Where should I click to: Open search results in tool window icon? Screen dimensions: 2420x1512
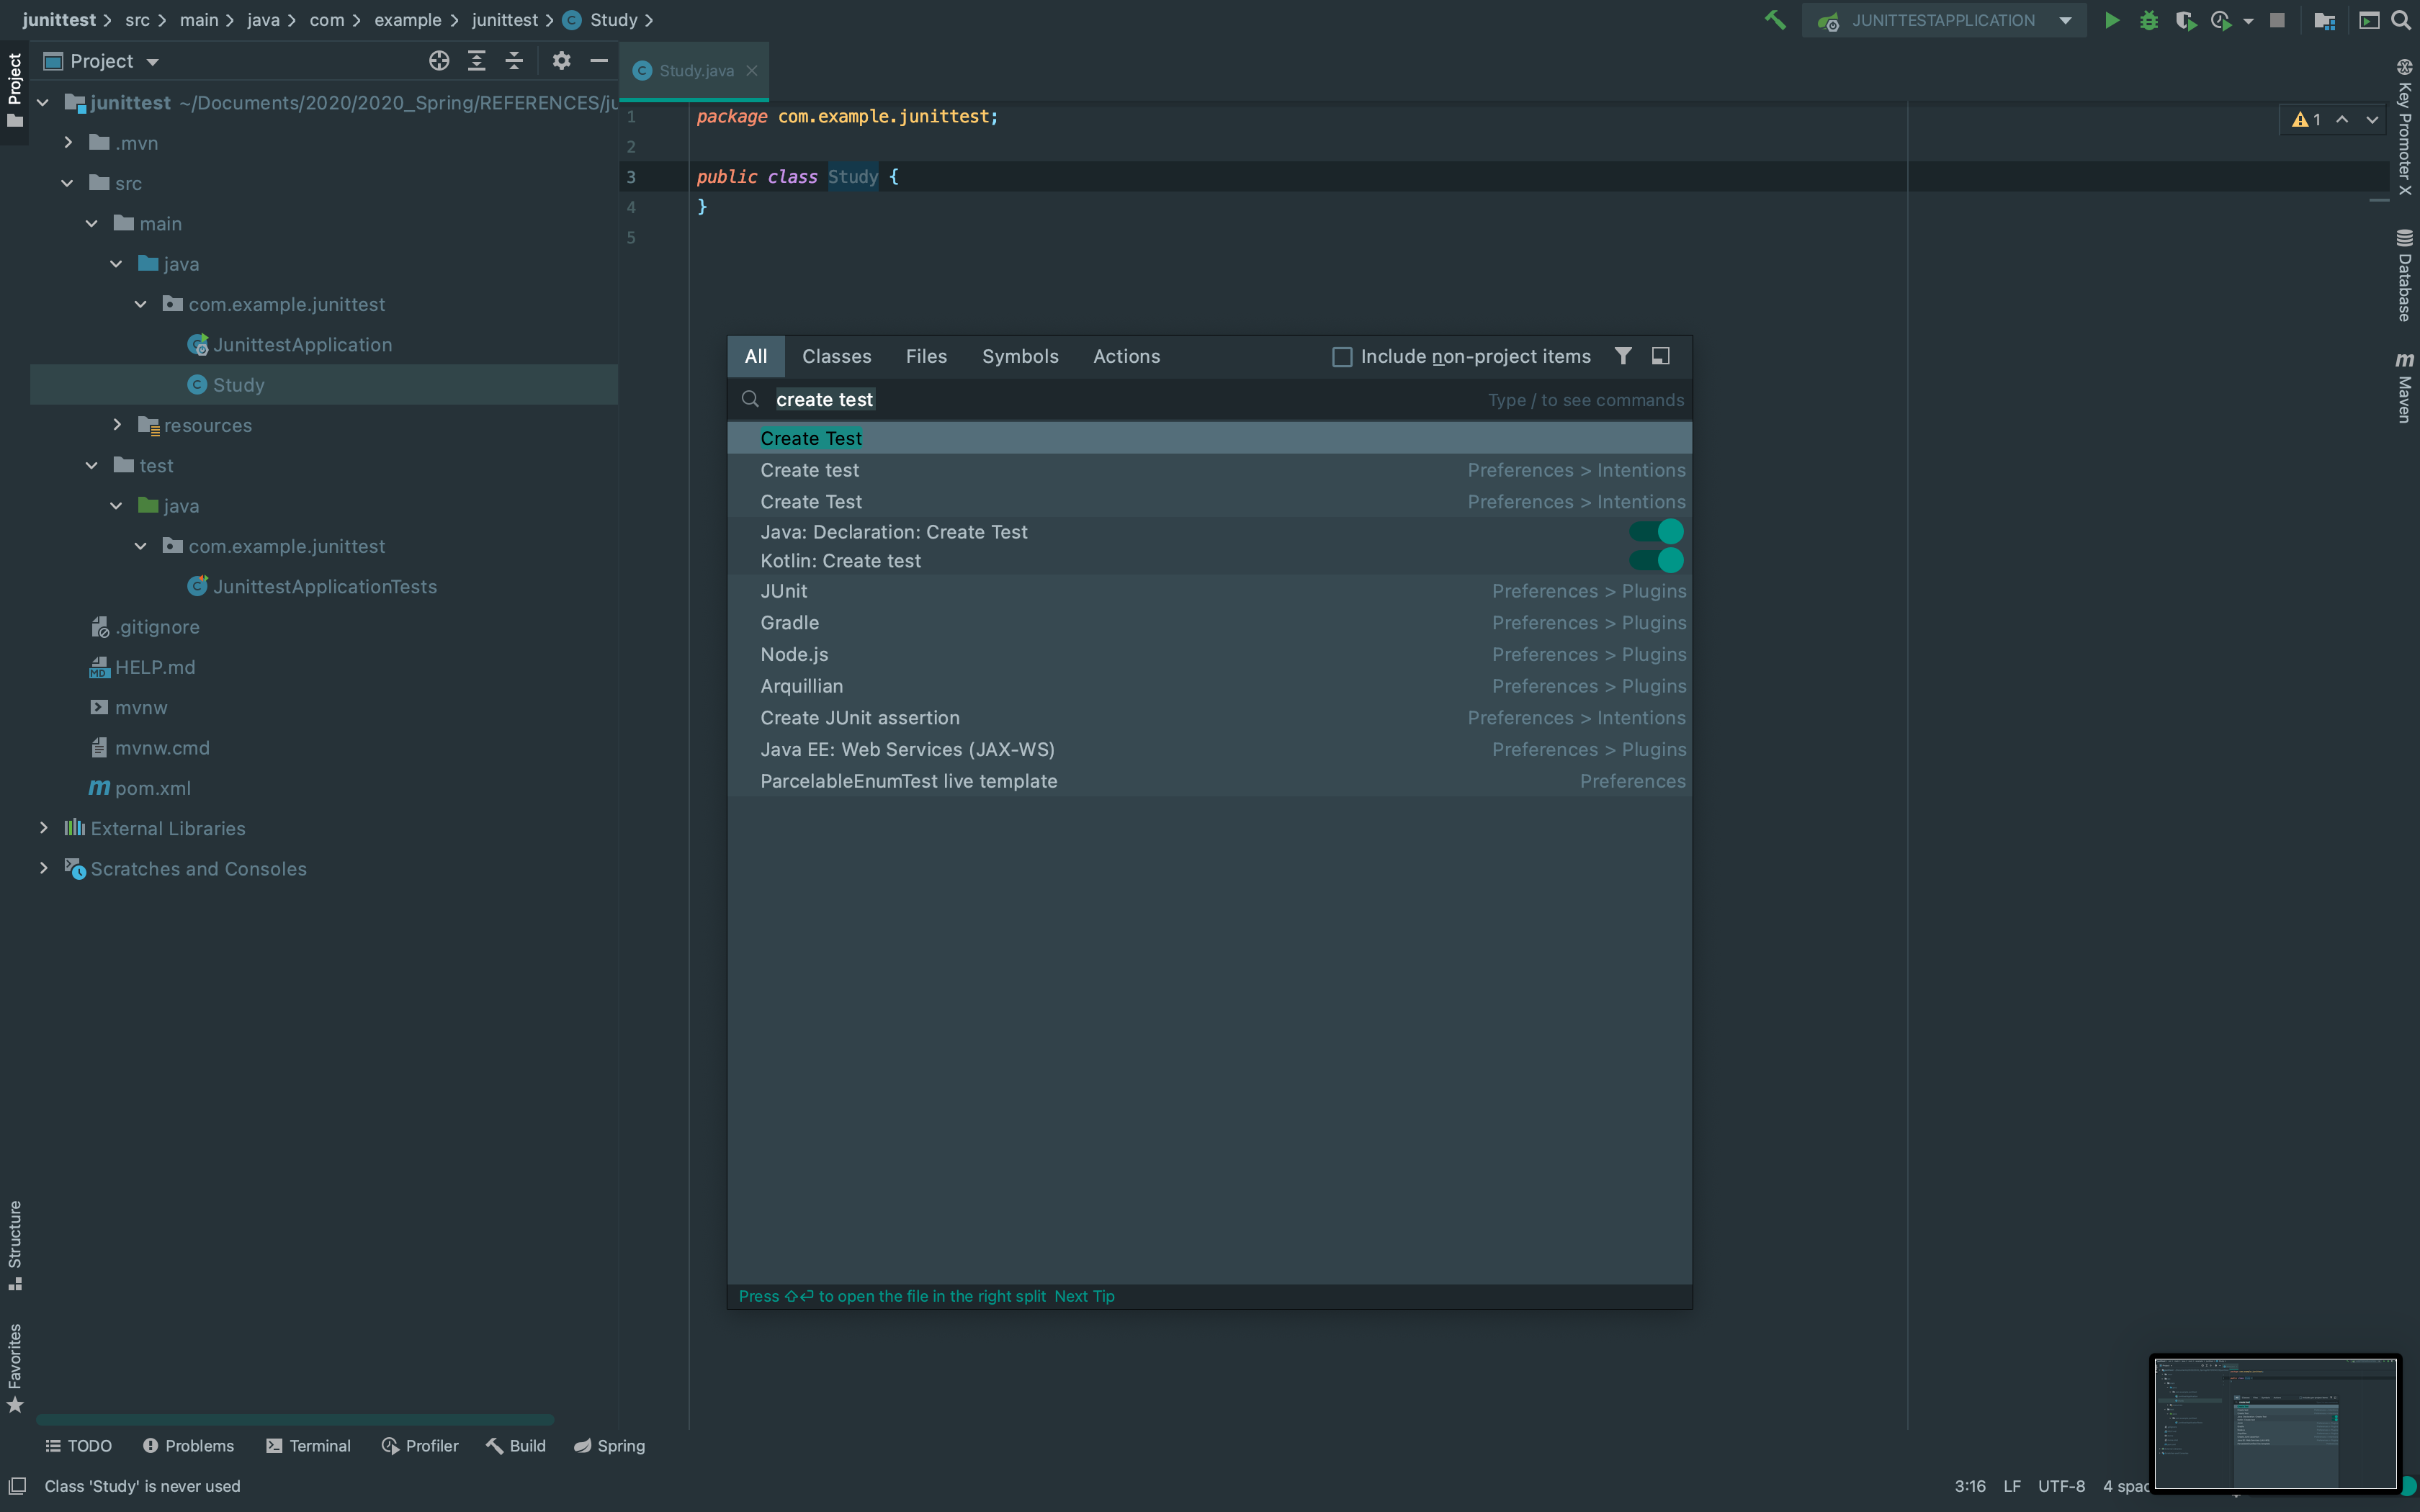click(1660, 356)
